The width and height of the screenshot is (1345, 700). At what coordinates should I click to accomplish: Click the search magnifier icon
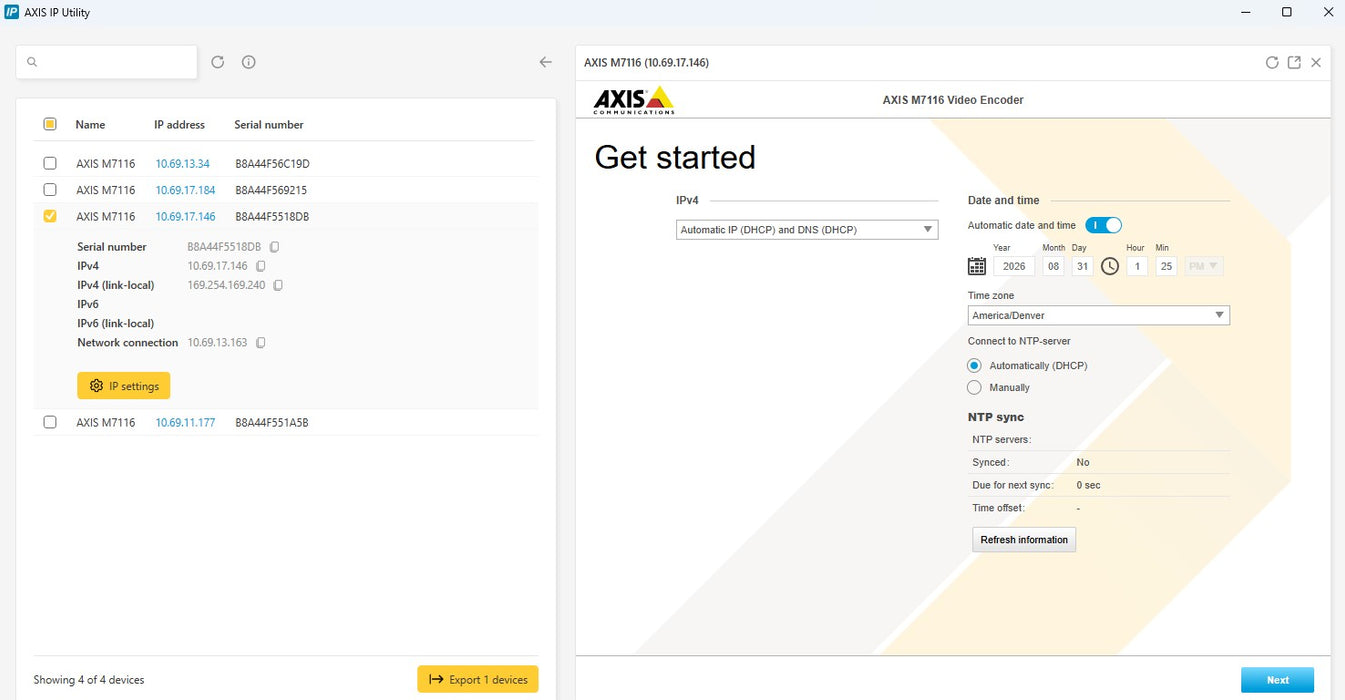32,62
